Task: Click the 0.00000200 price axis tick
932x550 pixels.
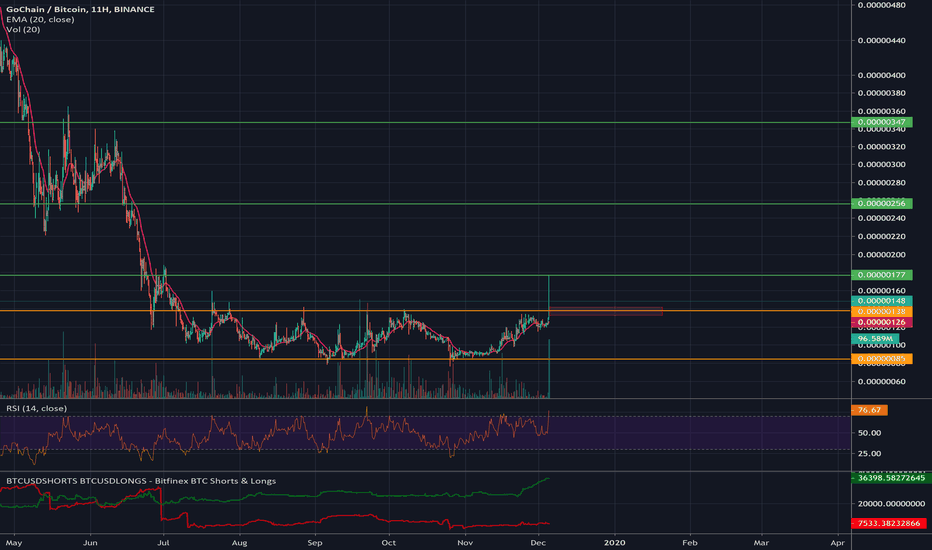Action: (x=881, y=254)
